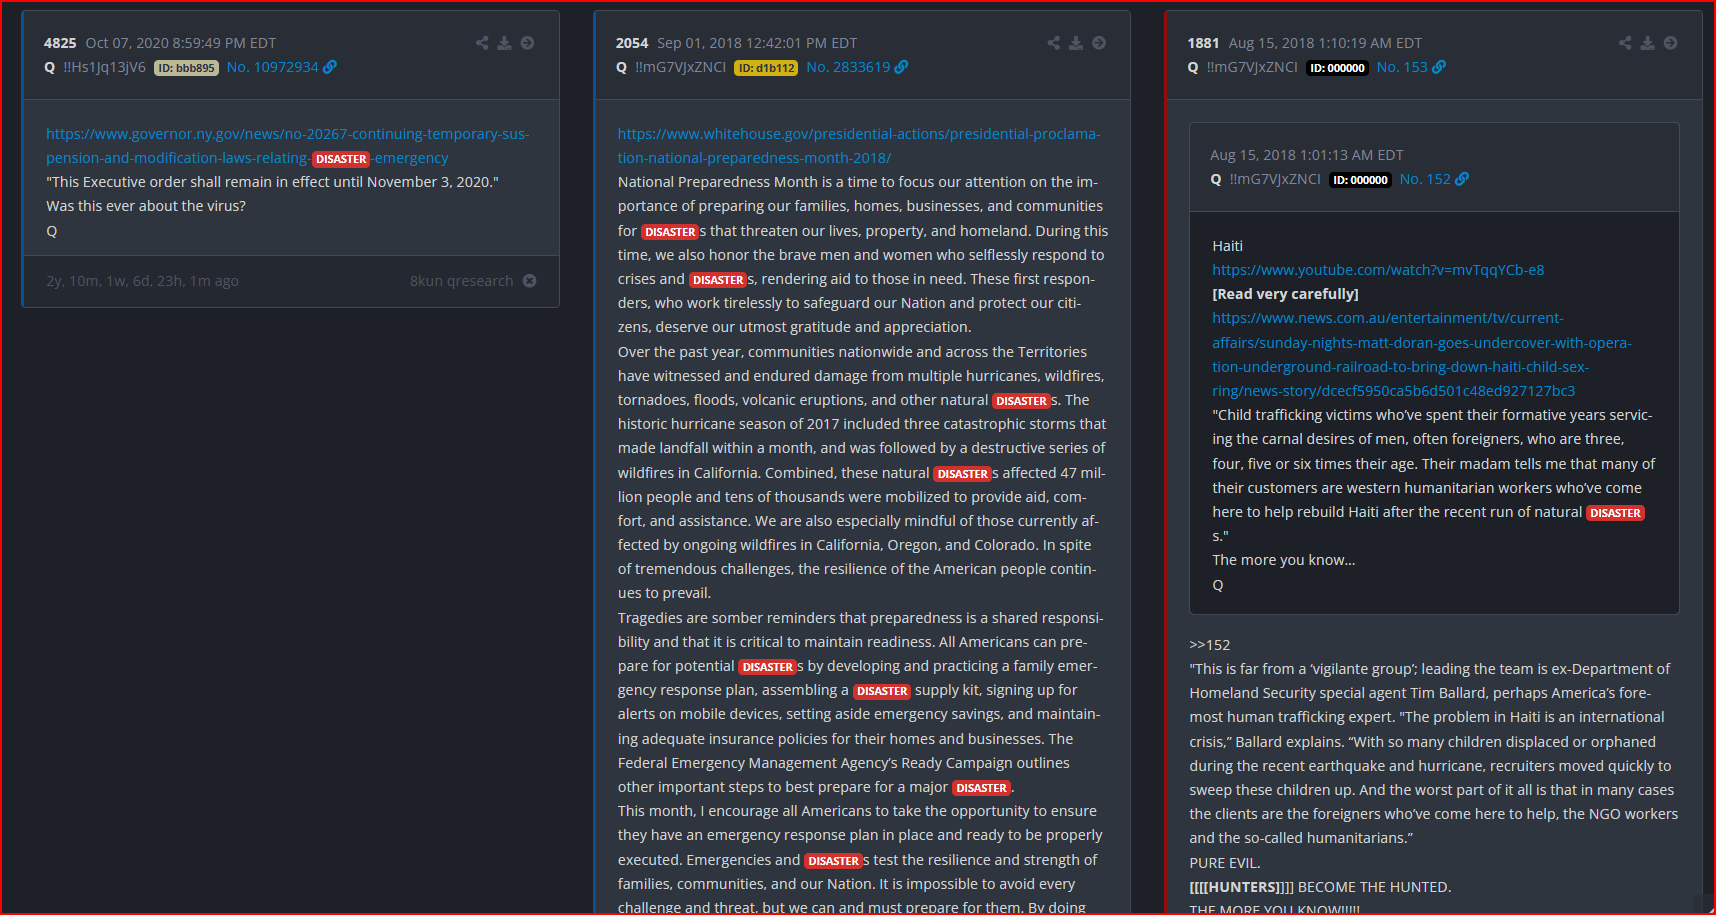
Task: Open quoted post number No. 152
Action: (x=1425, y=179)
